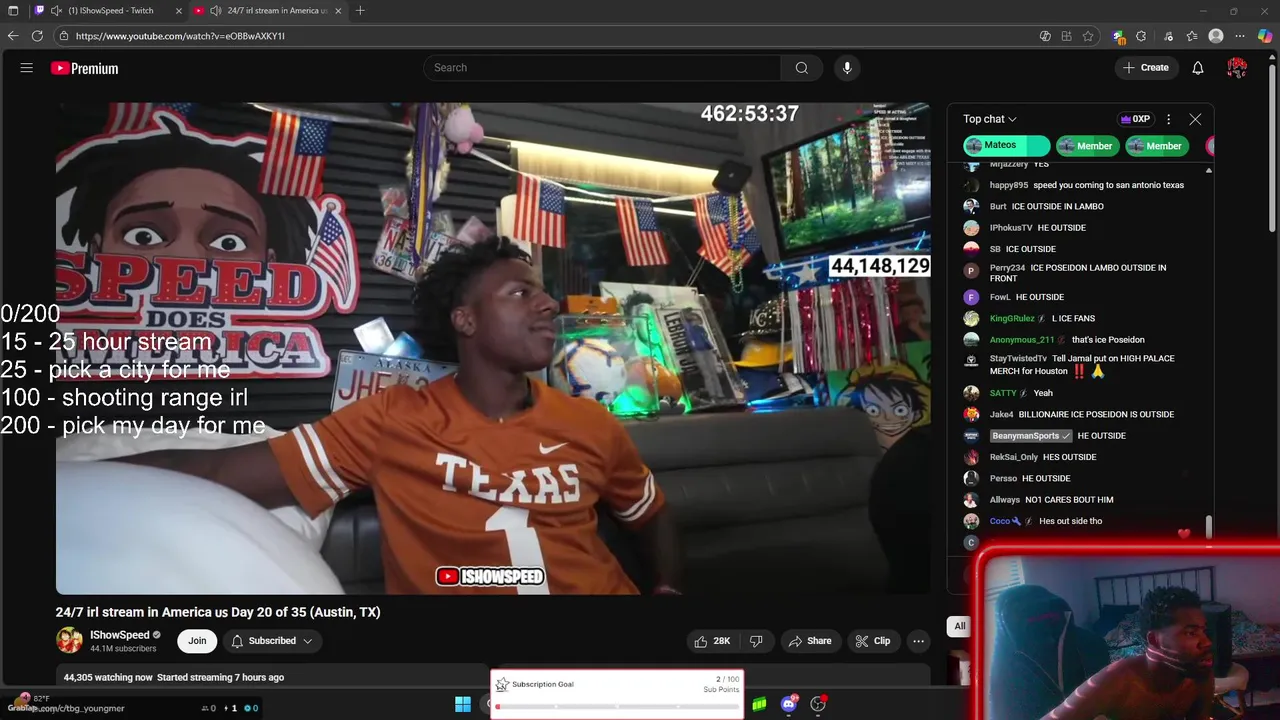Open the 0XP channel points badge
Image resolution: width=1280 pixels, height=720 pixels.
pos(1135,119)
